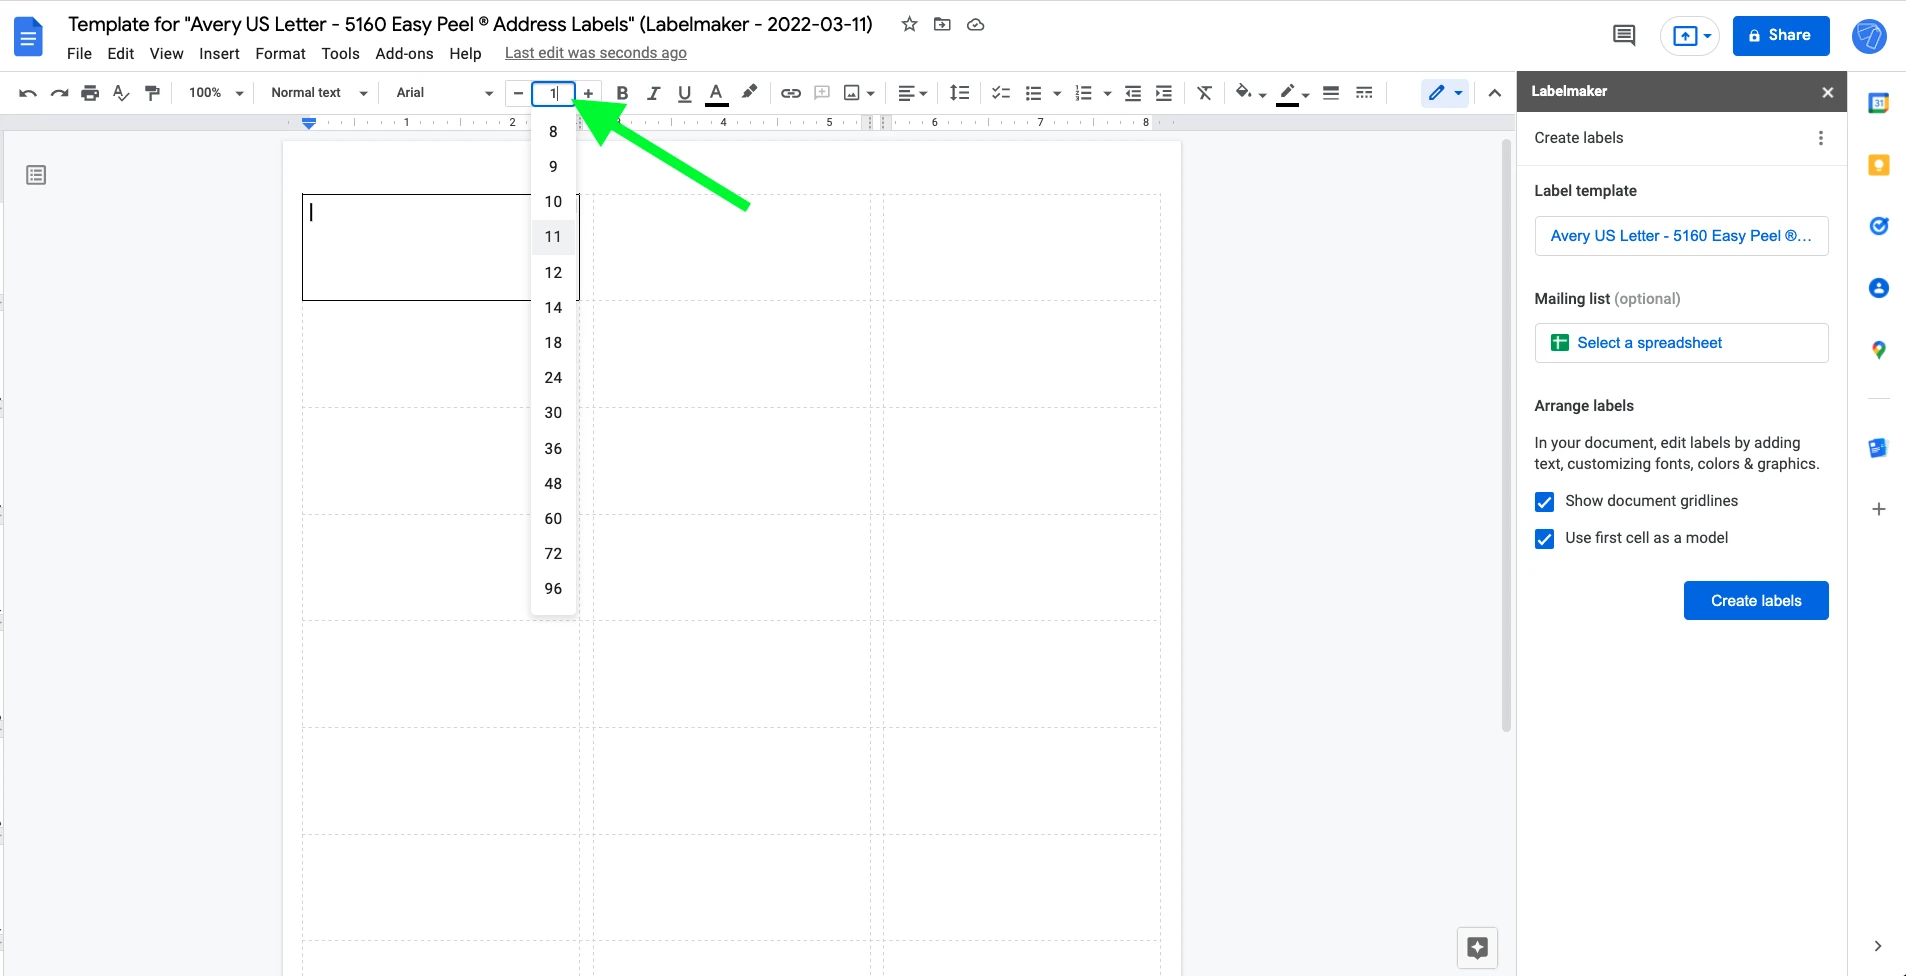Image resolution: width=1906 pixels, height=976 pixels.
Task: Insert a link
Action: [x=791, y=93]
